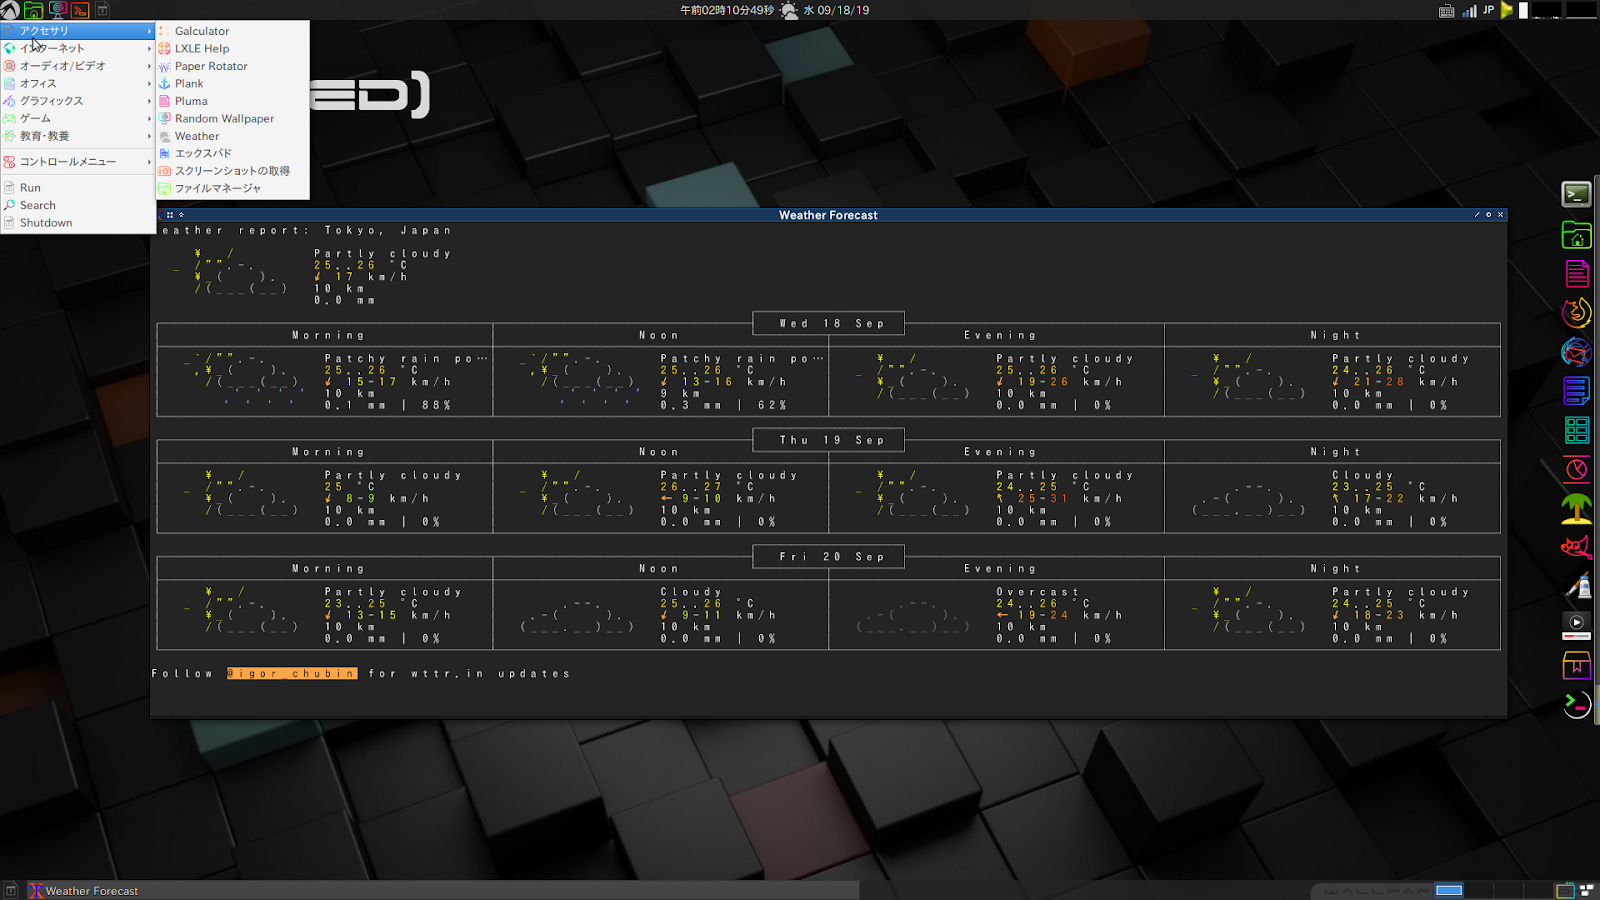This screenshot has width=1600, height=900.
Task: Switch to active blue workspace in pager
Action: pos(1449,890)
